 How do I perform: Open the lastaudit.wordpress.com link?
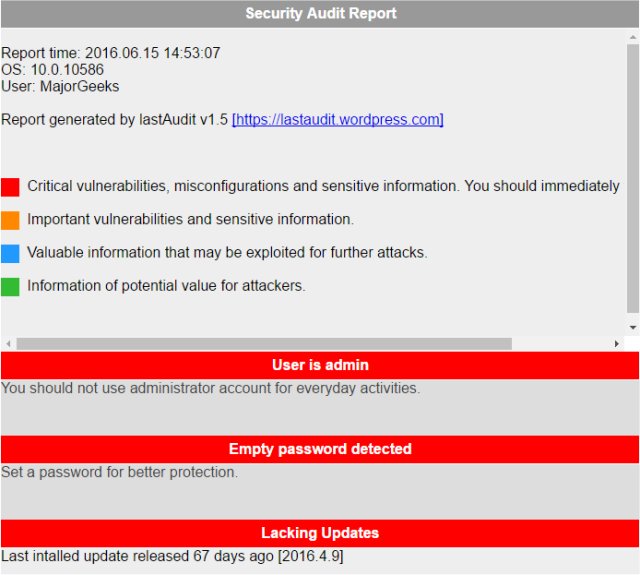click(x=338, y=120)
